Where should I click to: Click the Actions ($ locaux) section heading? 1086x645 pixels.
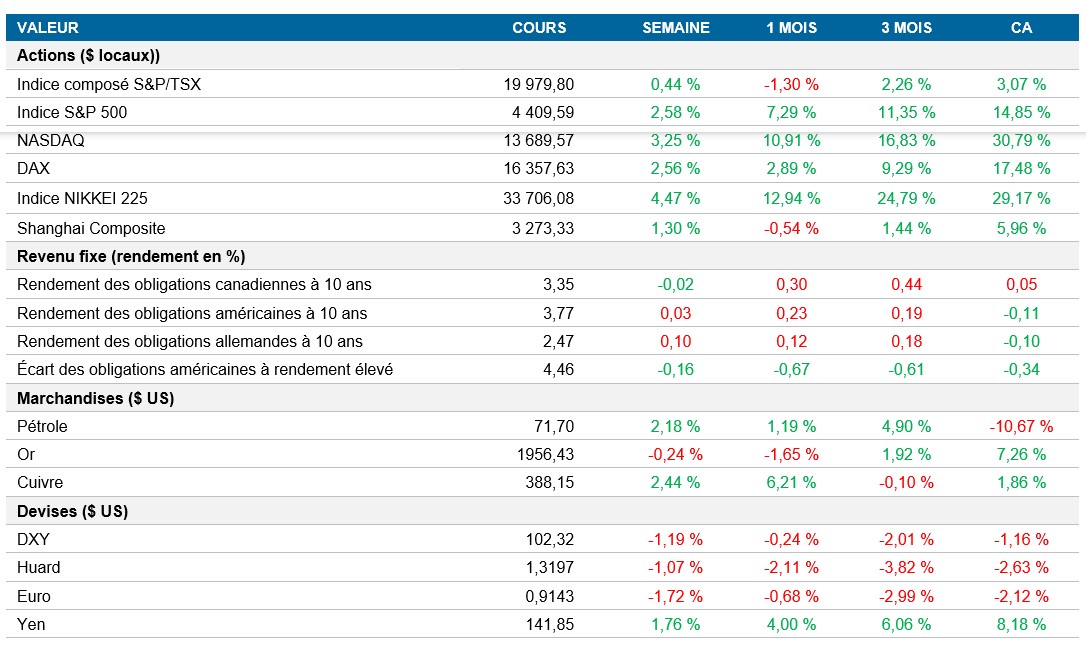pyautogui.click(x=88, y=56)
